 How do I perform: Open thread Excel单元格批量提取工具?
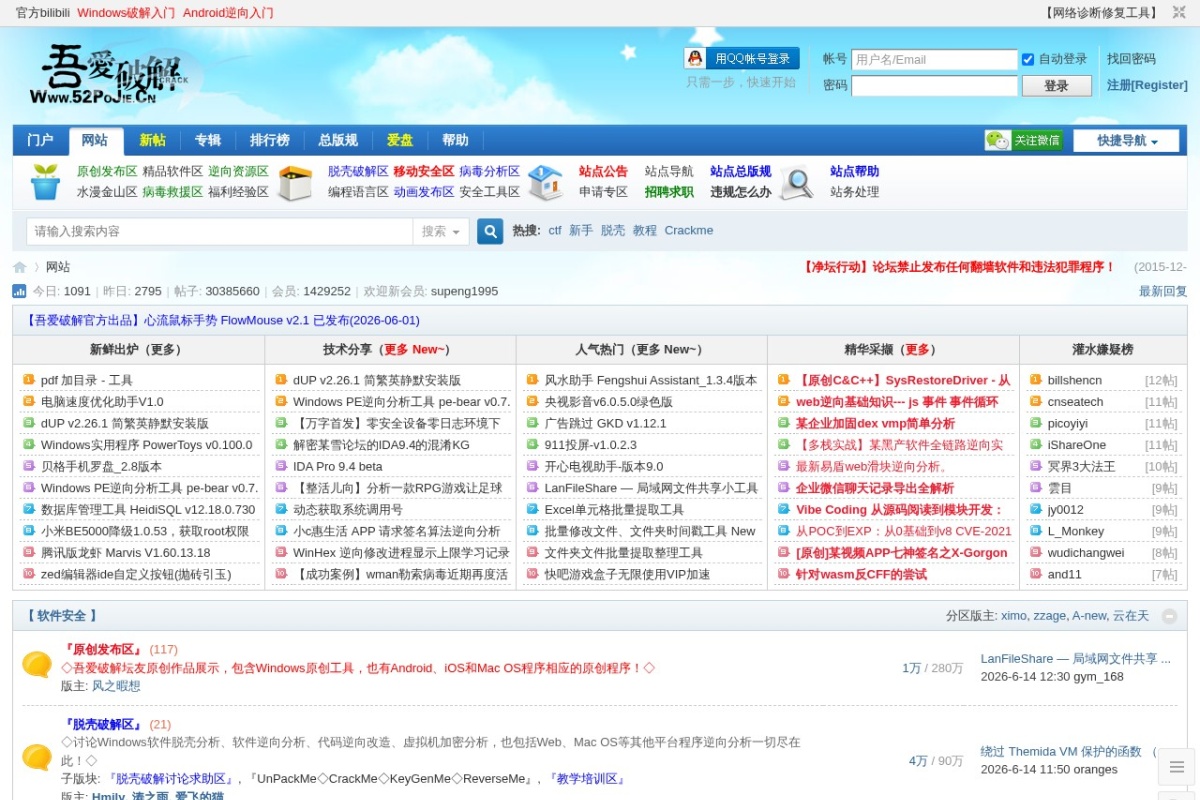(614, 510)
